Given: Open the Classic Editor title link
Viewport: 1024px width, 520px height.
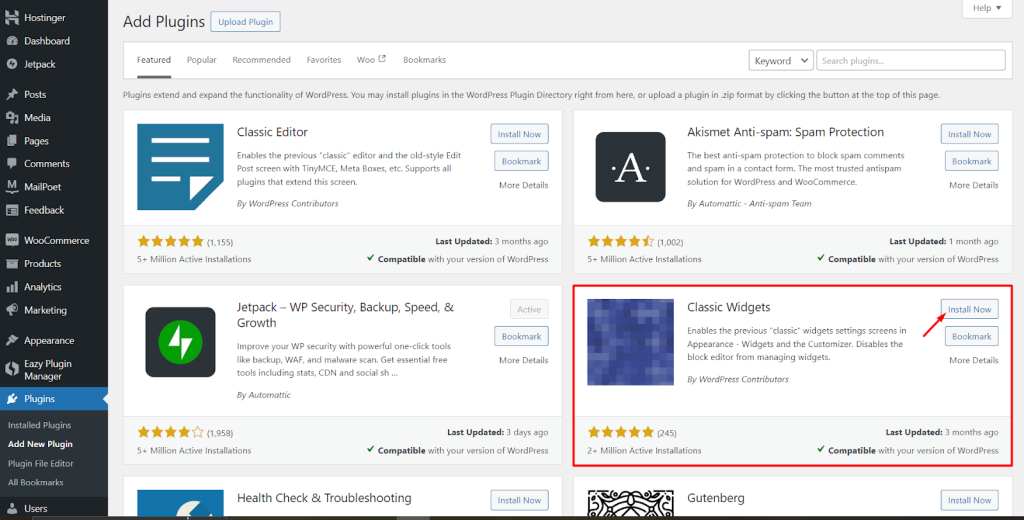Looking at the screenshot, I should (x=272, y=132).
